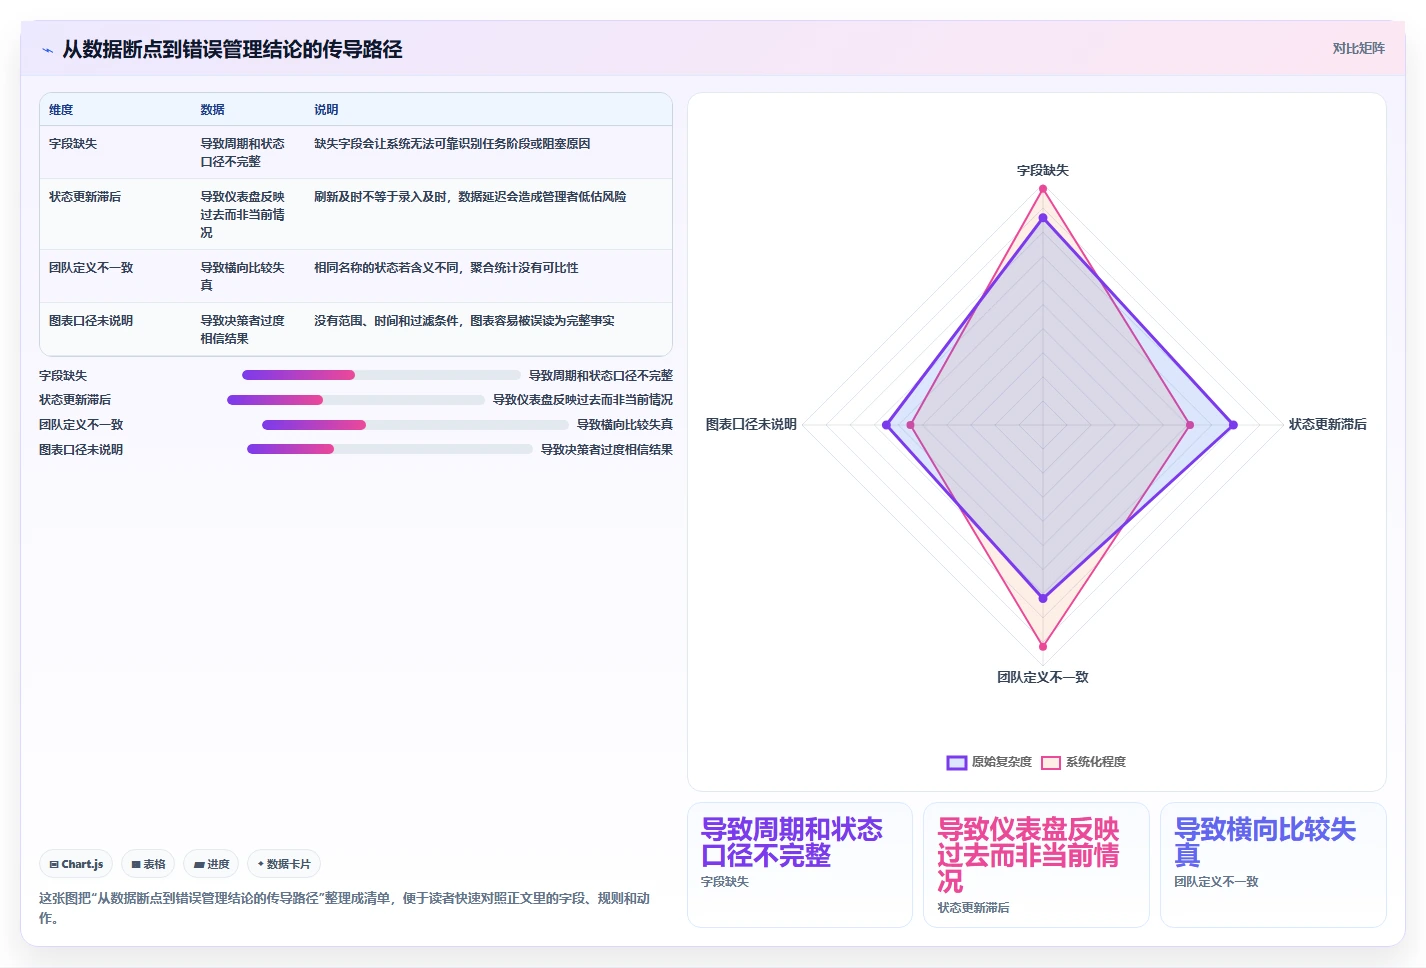The width and height of the screenshot is (1426, 968).
Task: Open the 导致仪表盘反映过去而非当前情况 data card
Action: point(1036,865)
